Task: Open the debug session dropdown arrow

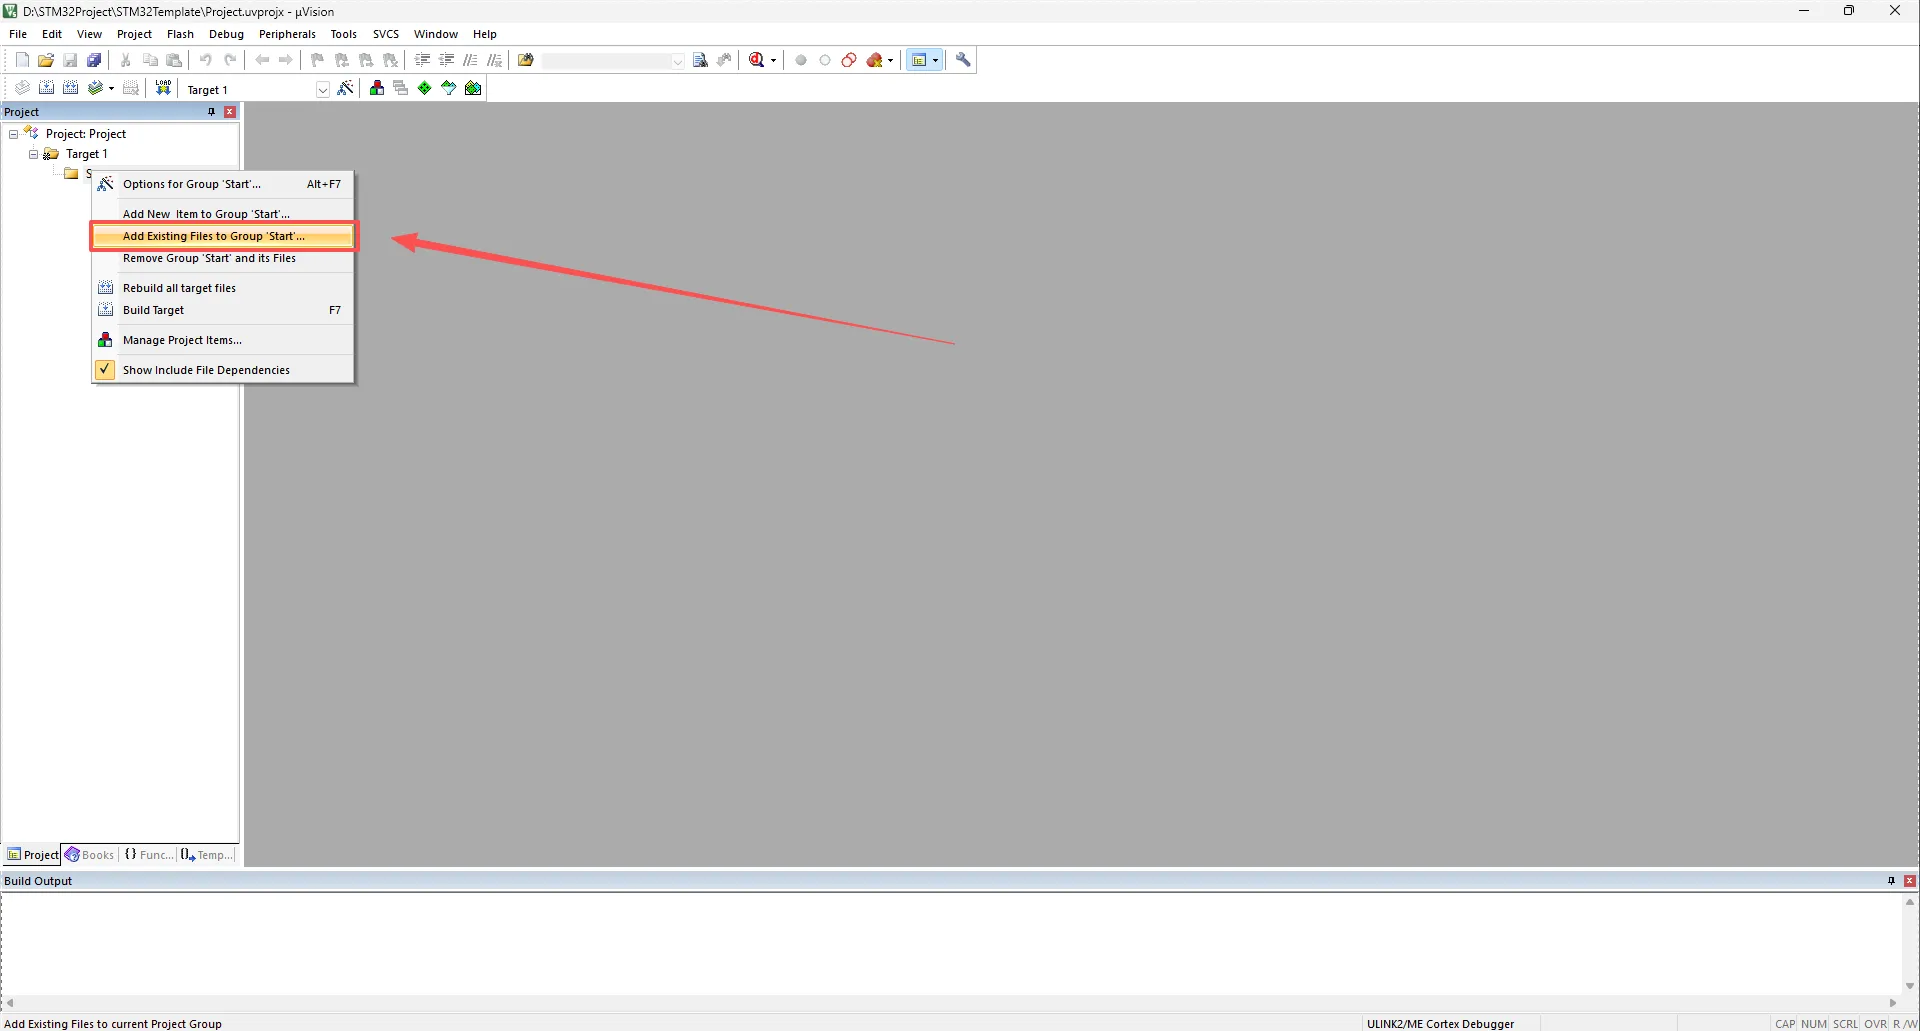Action: pos(773,60)
